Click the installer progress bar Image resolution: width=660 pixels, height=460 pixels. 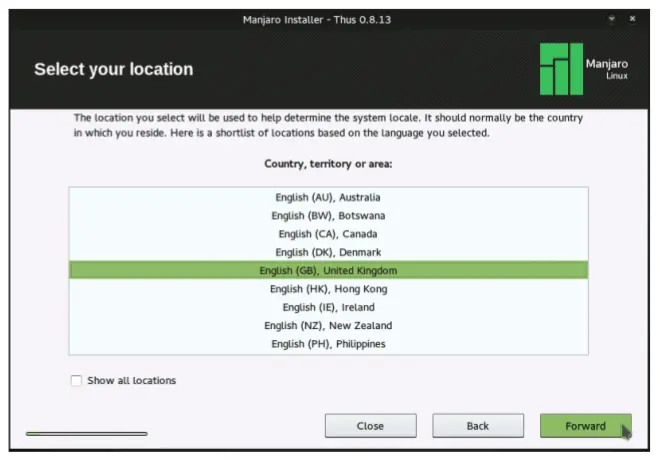point(87,433)
